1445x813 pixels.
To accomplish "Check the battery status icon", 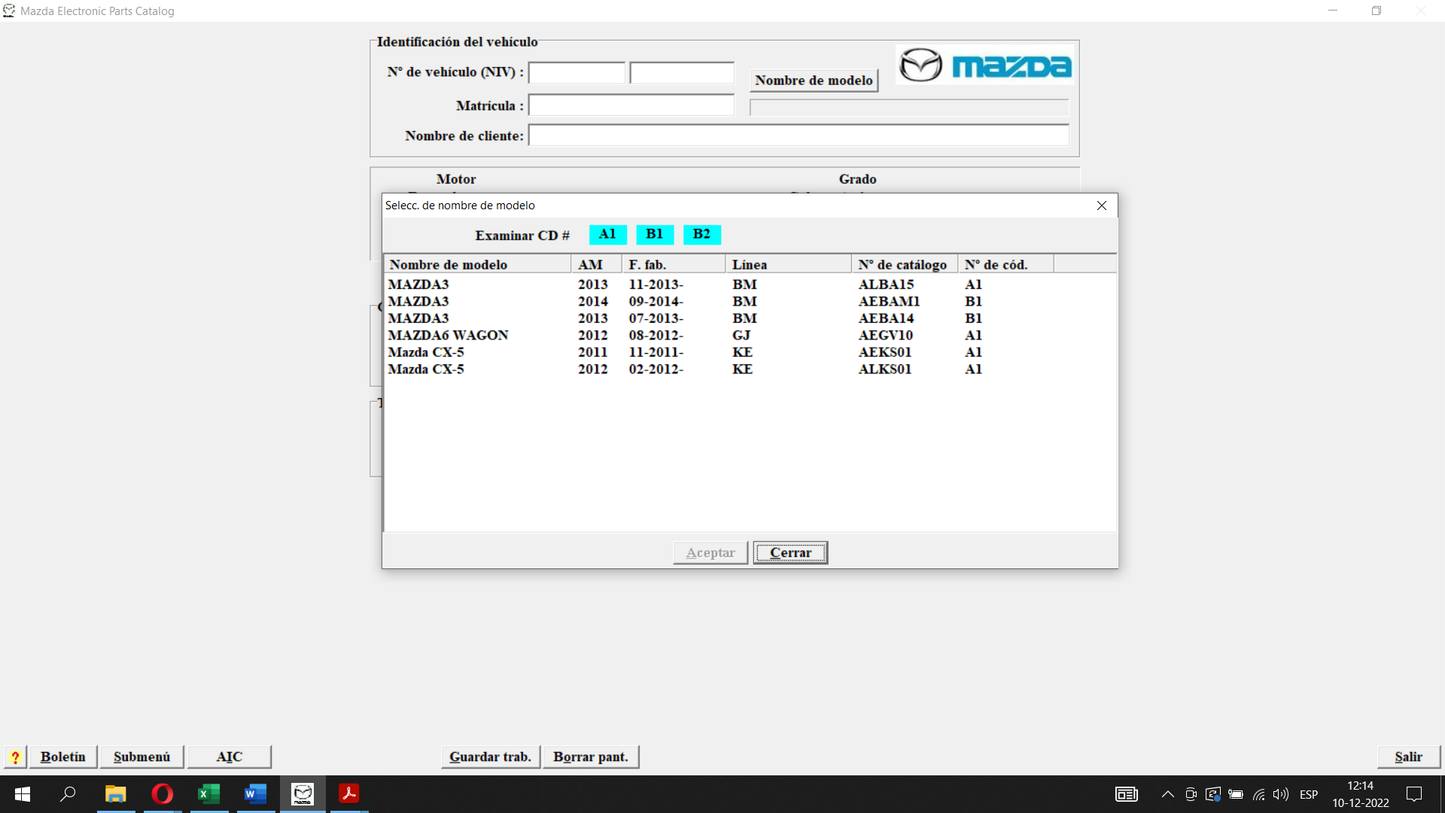I will [1236, 794].
